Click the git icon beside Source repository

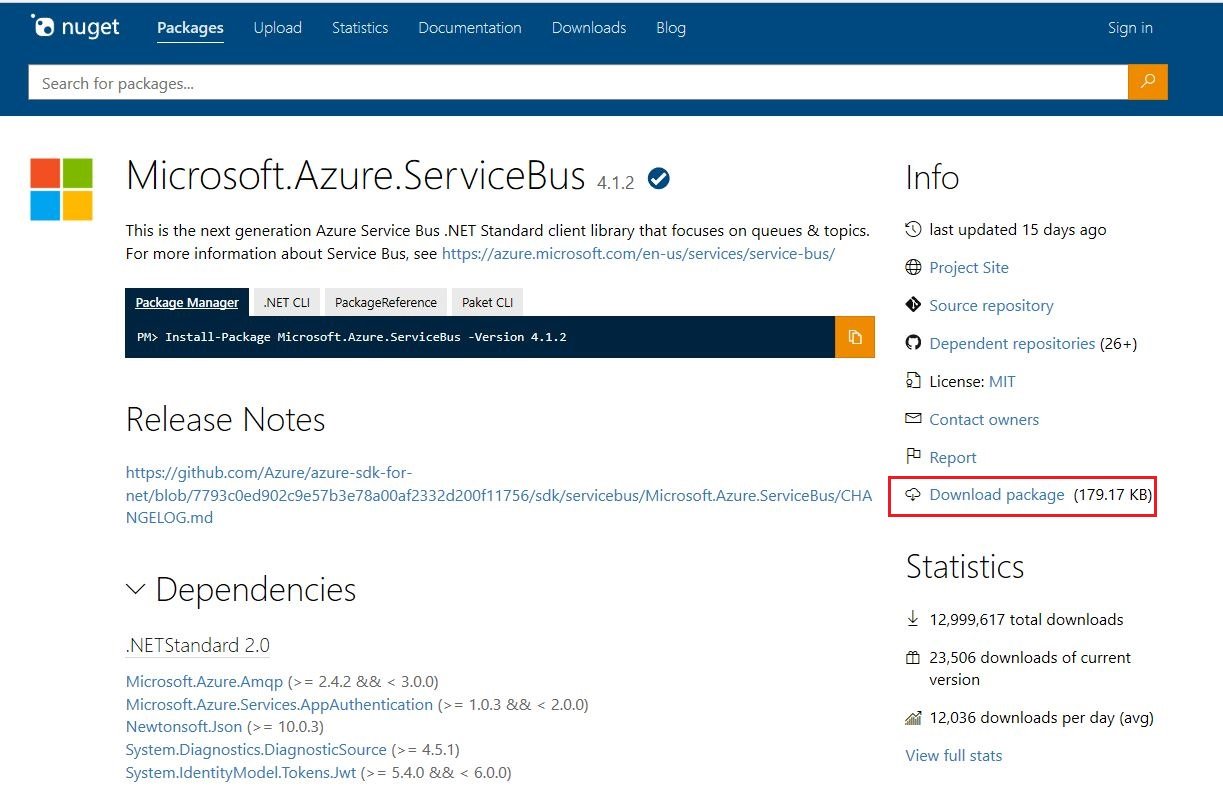pos(913,305)
